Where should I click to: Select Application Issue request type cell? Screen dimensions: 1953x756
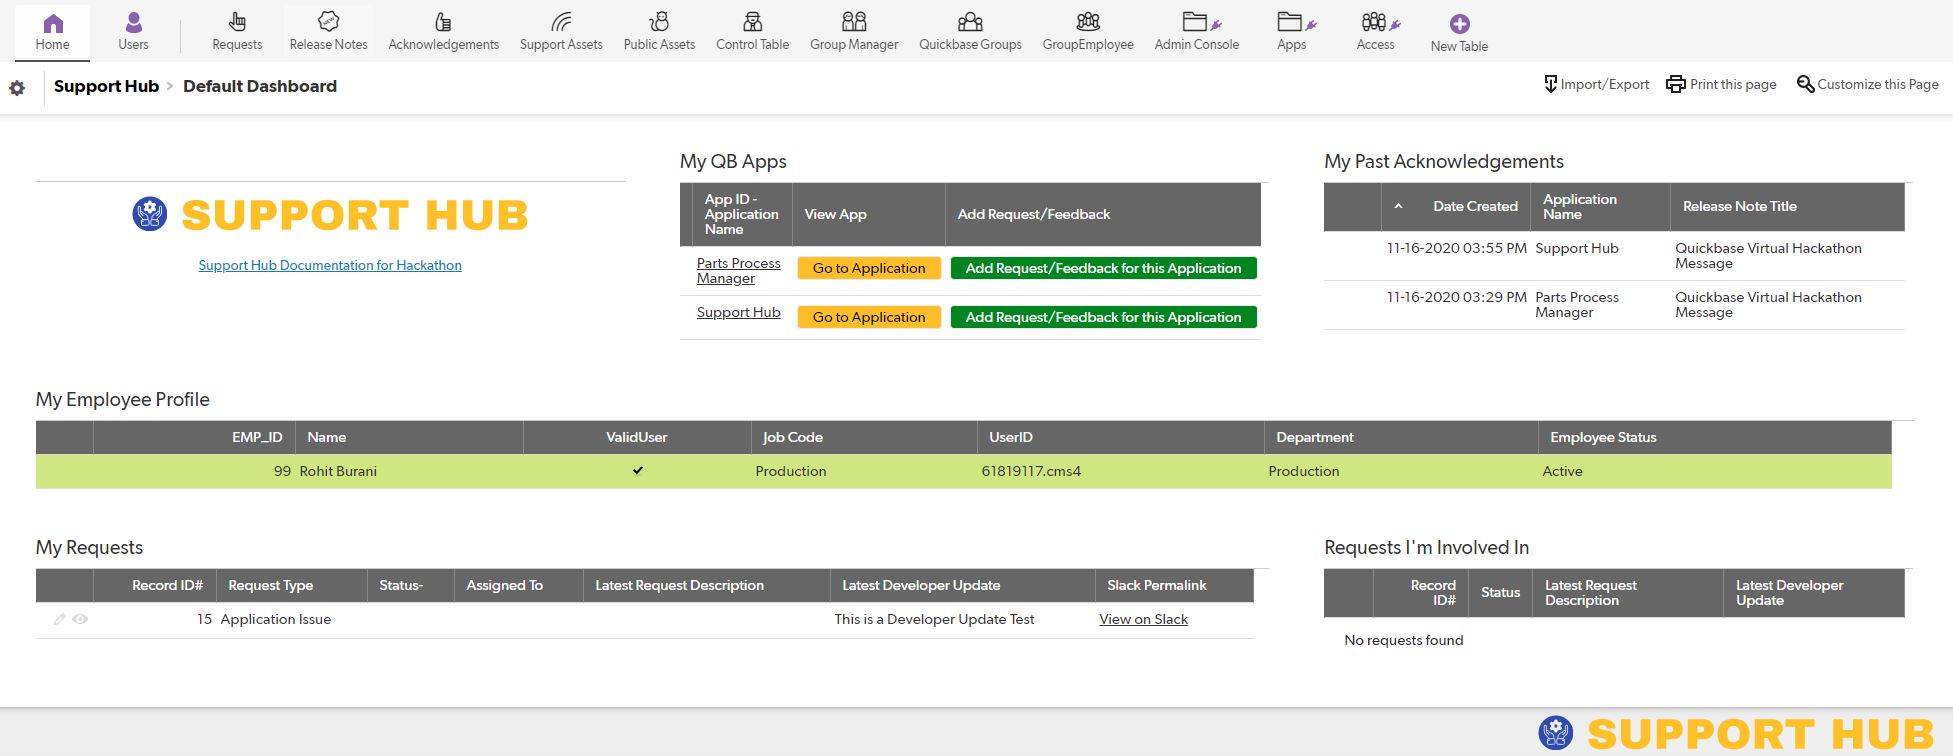(276, 619)
